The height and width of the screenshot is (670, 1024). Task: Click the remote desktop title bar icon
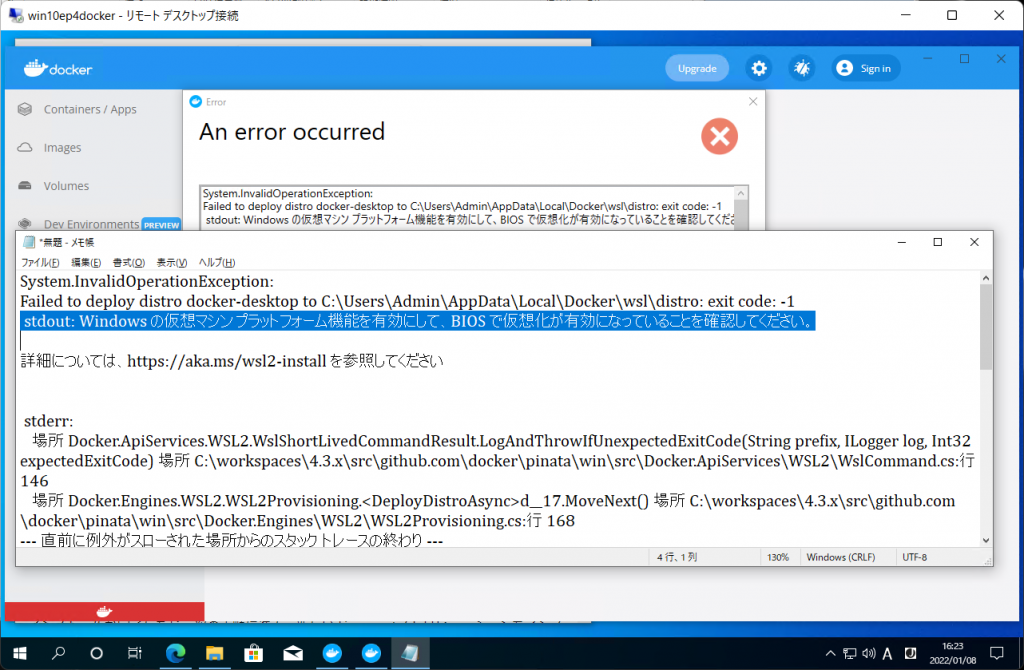16,15
